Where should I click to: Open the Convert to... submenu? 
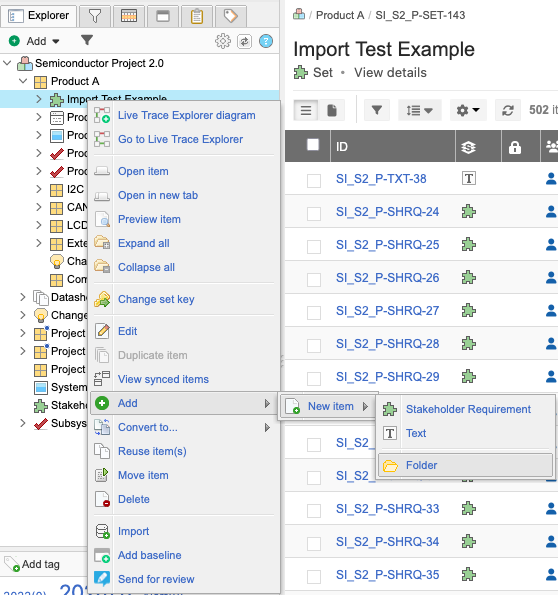[184, 427]
